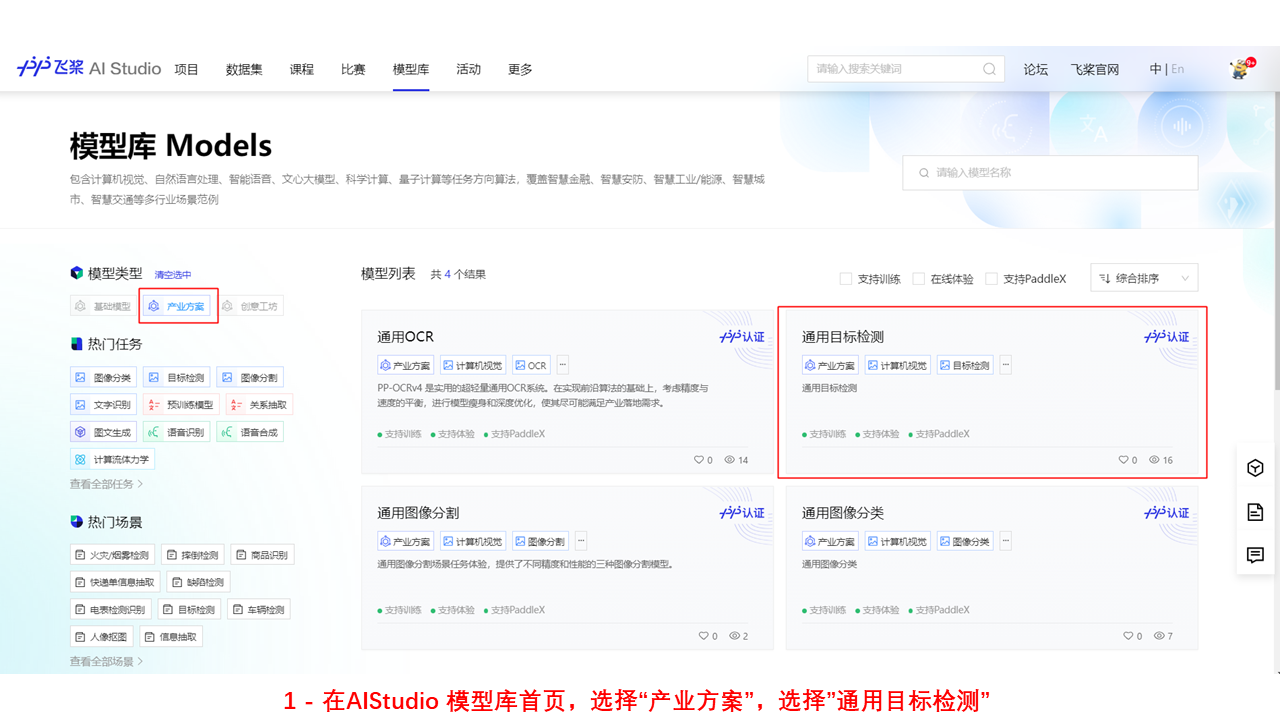This screenshot has height=720, width=1280.
Task: Toggle the 创意工坊 model type filter
Action: [250, 306]
